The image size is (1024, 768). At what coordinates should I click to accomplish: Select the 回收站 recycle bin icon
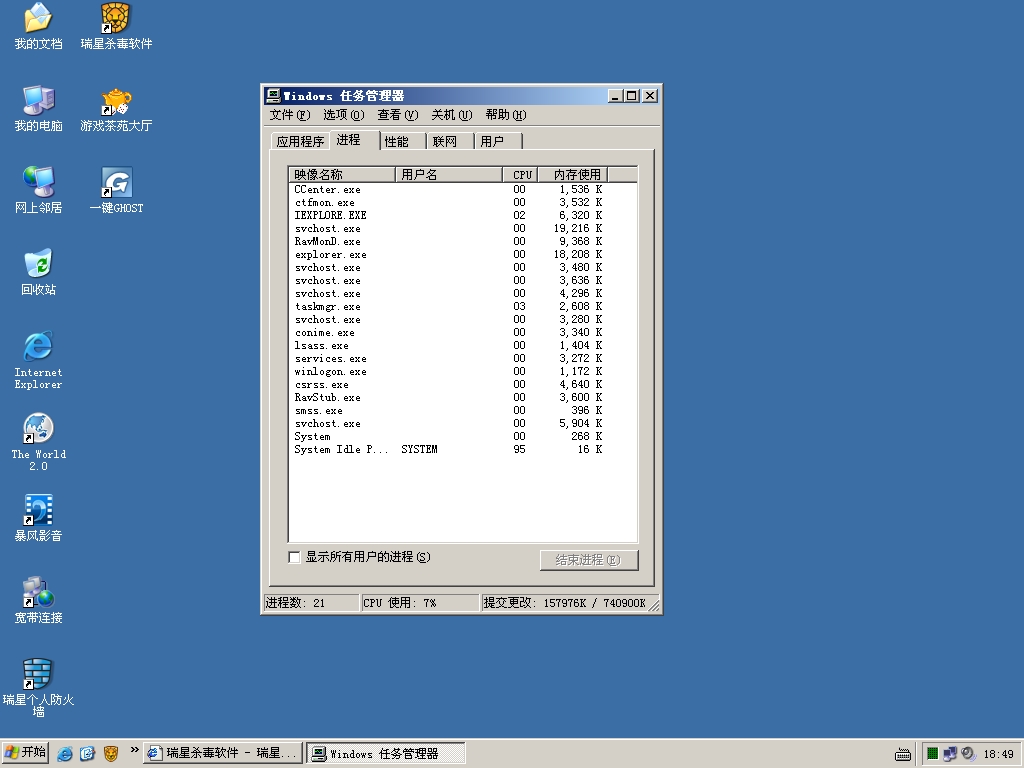(39, 272)
